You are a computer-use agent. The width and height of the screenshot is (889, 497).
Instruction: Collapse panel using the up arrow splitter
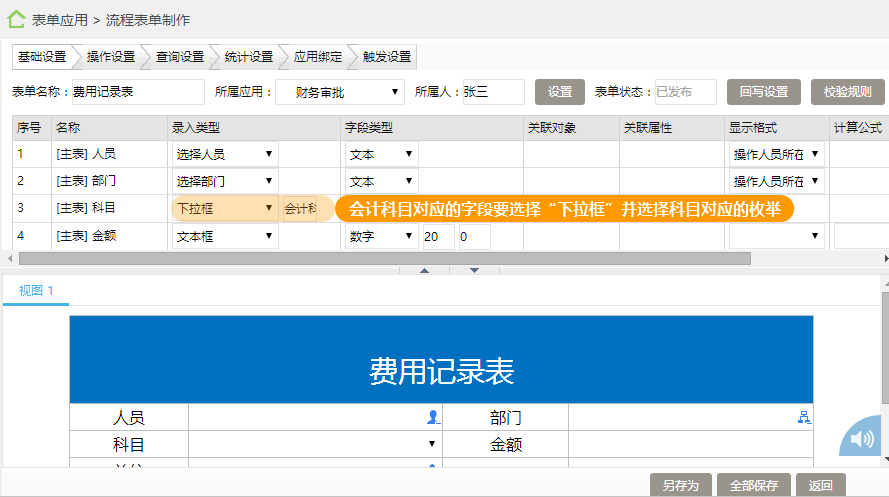point(424,270)
